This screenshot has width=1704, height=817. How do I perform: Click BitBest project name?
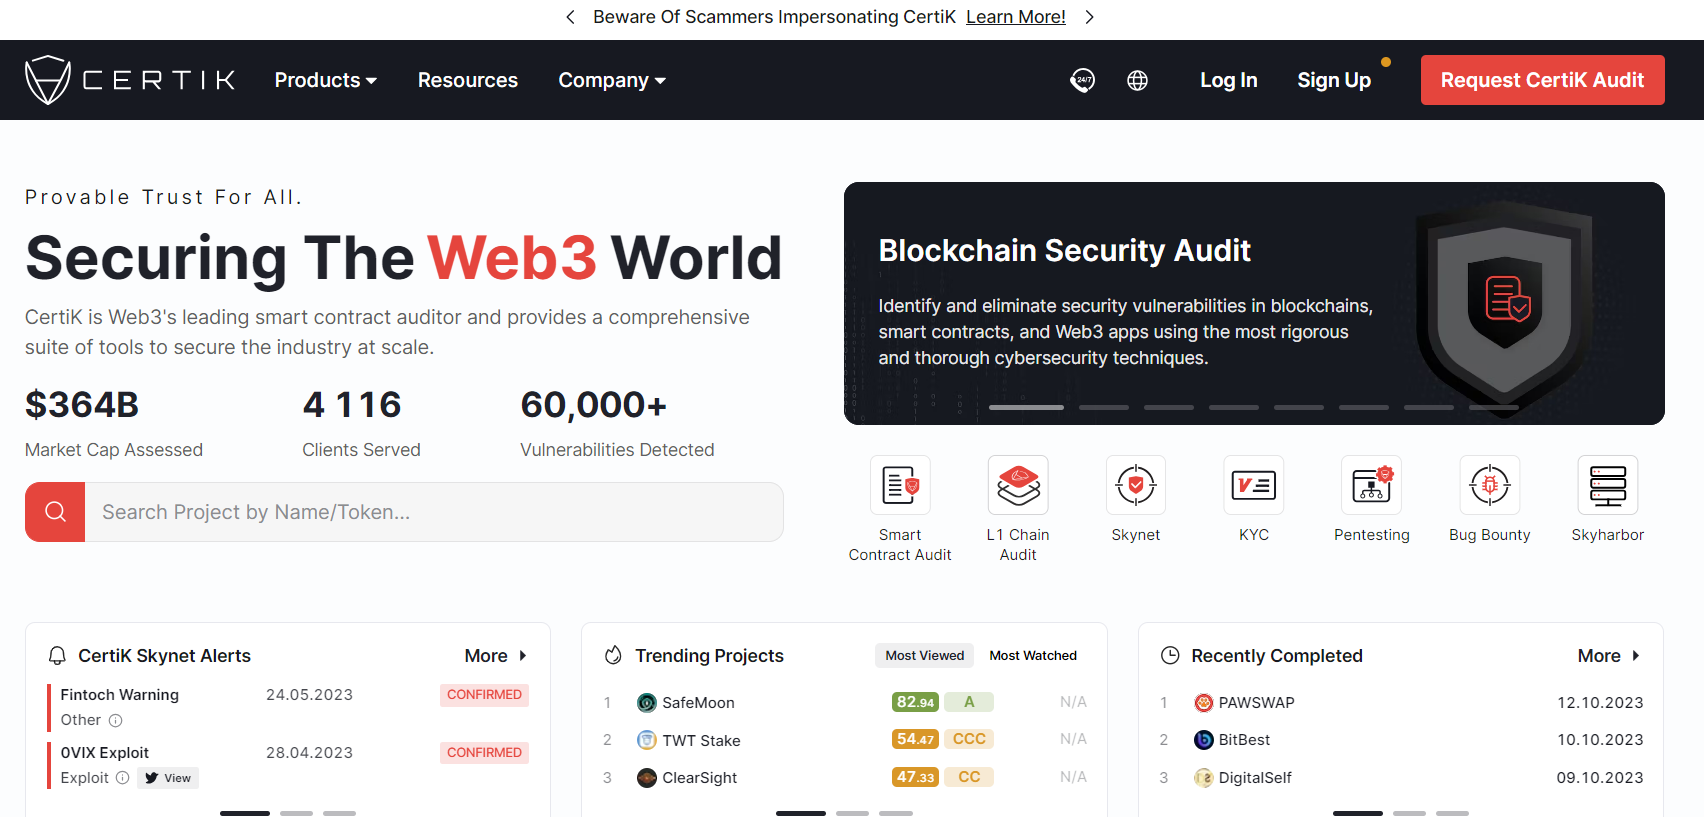[1244, 740]
